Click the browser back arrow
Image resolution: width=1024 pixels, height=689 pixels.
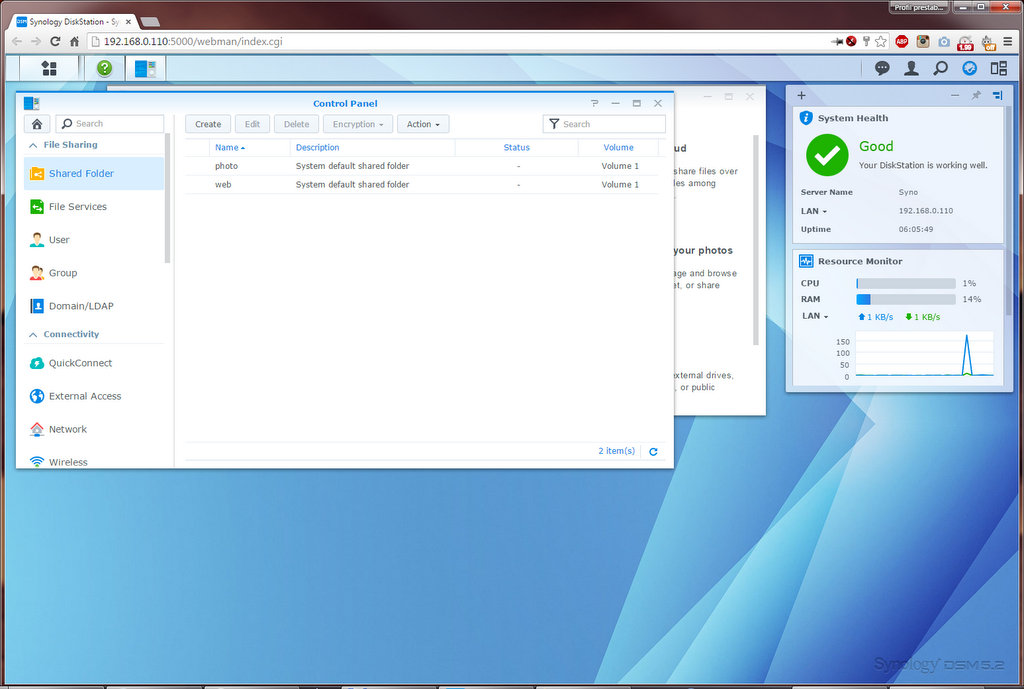point(17,41)
